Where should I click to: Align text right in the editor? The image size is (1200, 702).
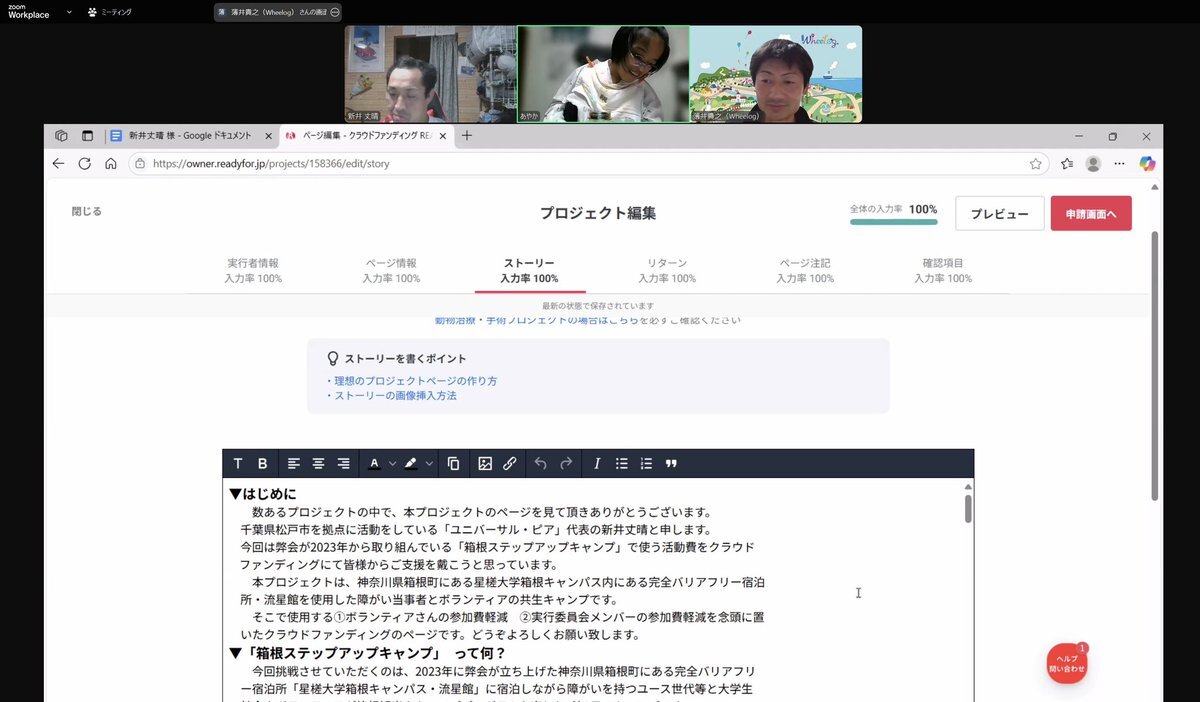(x=343, y=463)
